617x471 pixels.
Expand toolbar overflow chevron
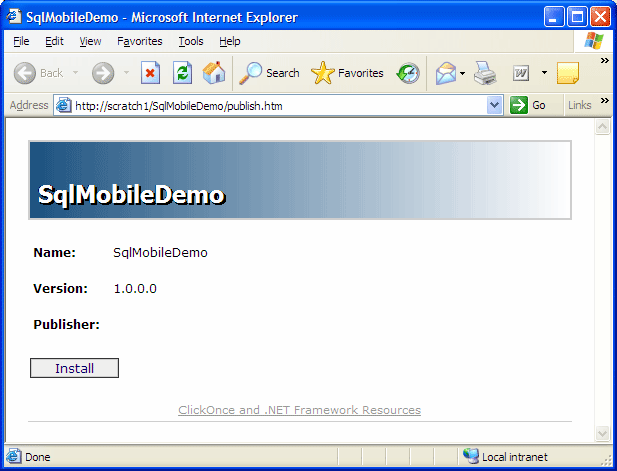[x=605, y=60]
